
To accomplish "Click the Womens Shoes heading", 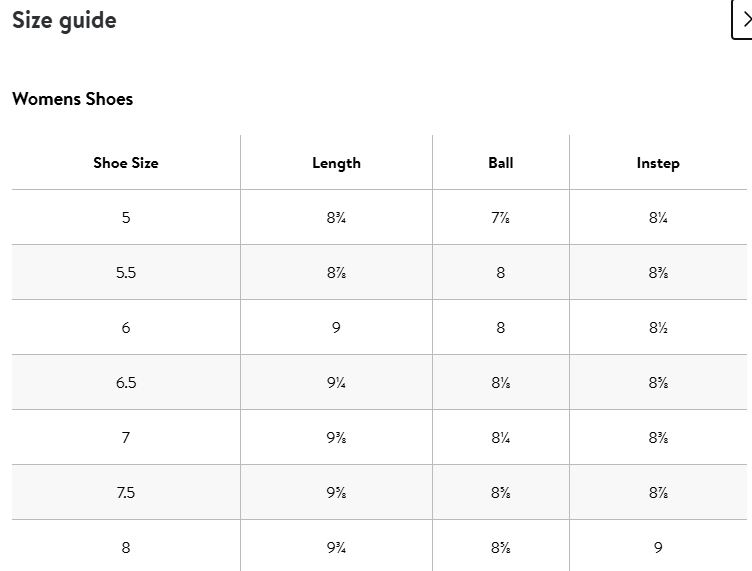I will coord(72,99).
